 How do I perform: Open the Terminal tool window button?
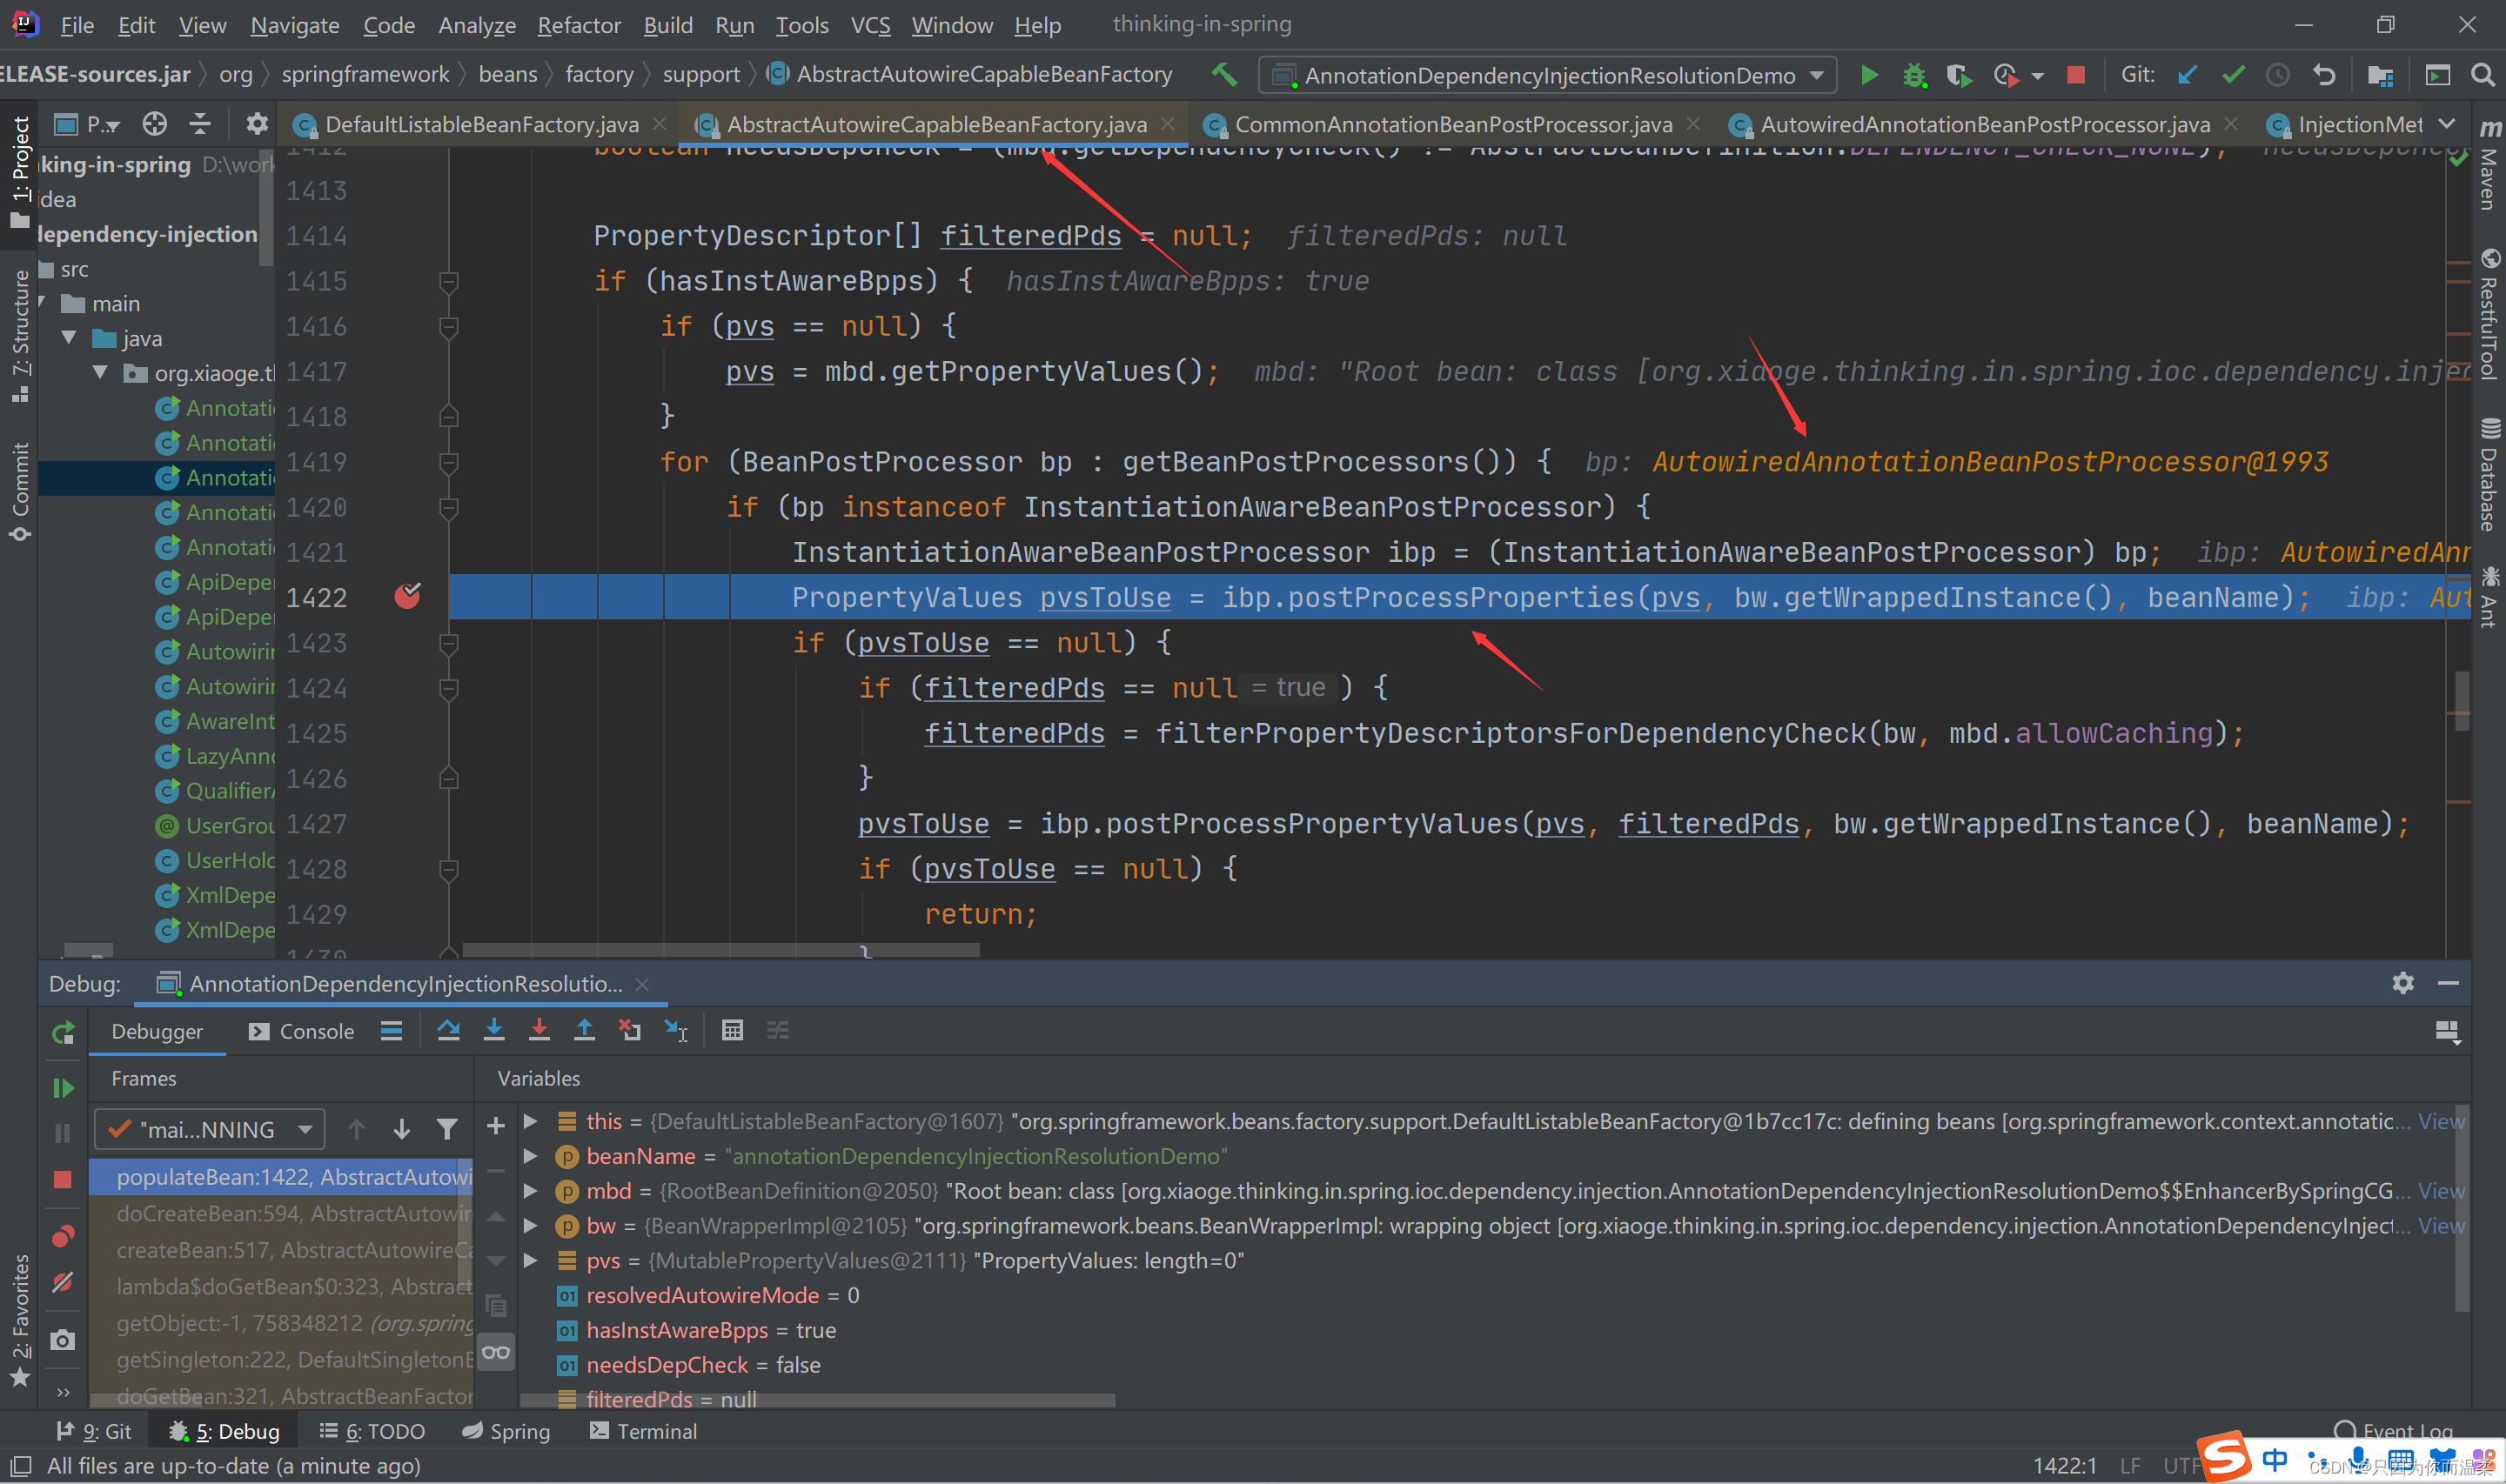[x=644, y=1431]
